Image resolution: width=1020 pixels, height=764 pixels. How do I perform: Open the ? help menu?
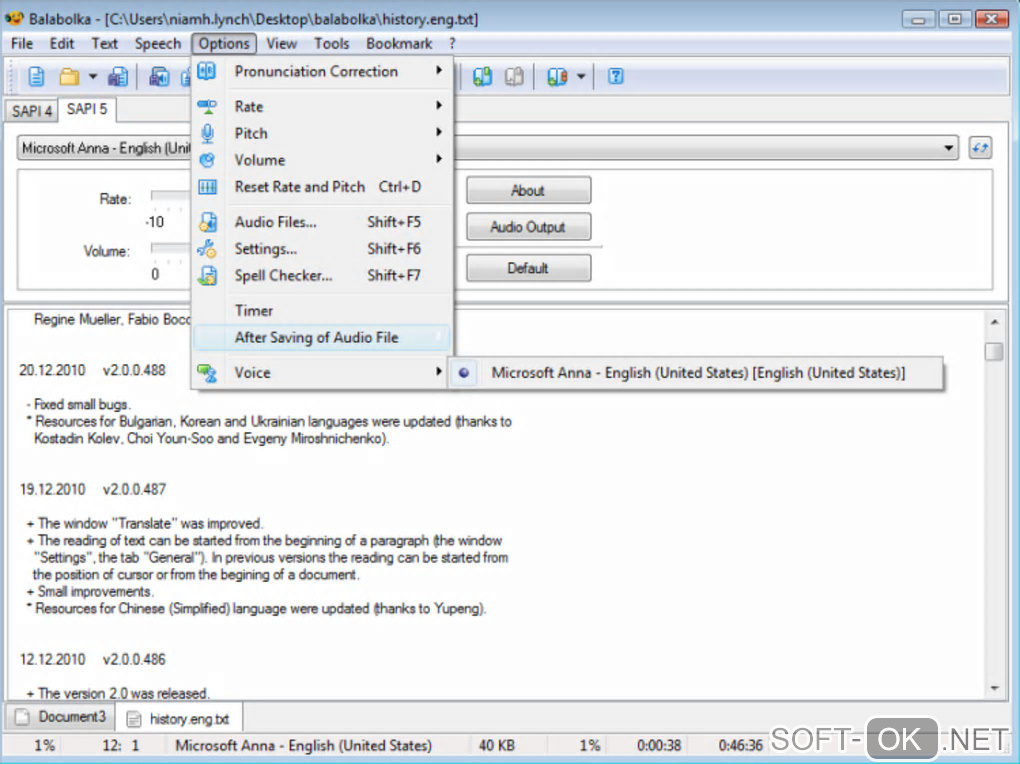(452, 44)
